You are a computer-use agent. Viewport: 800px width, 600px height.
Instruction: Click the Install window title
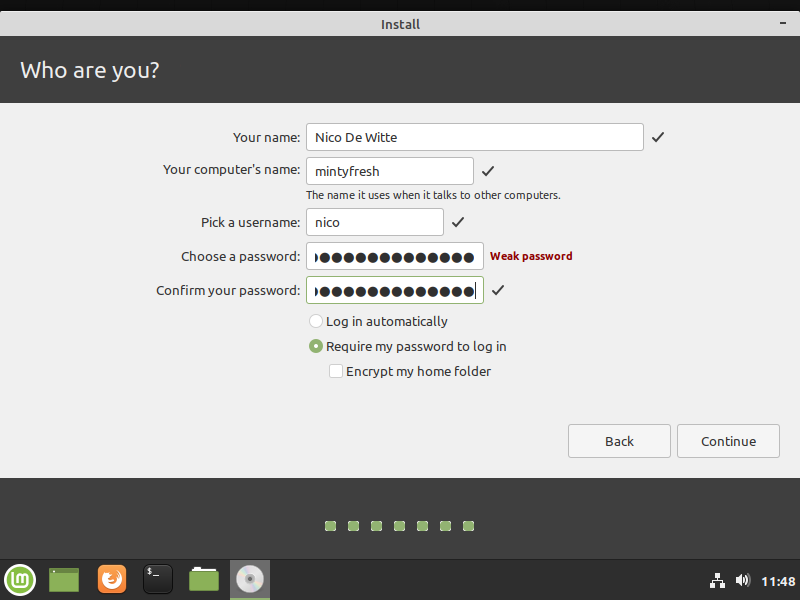click(x=400, y=24)
